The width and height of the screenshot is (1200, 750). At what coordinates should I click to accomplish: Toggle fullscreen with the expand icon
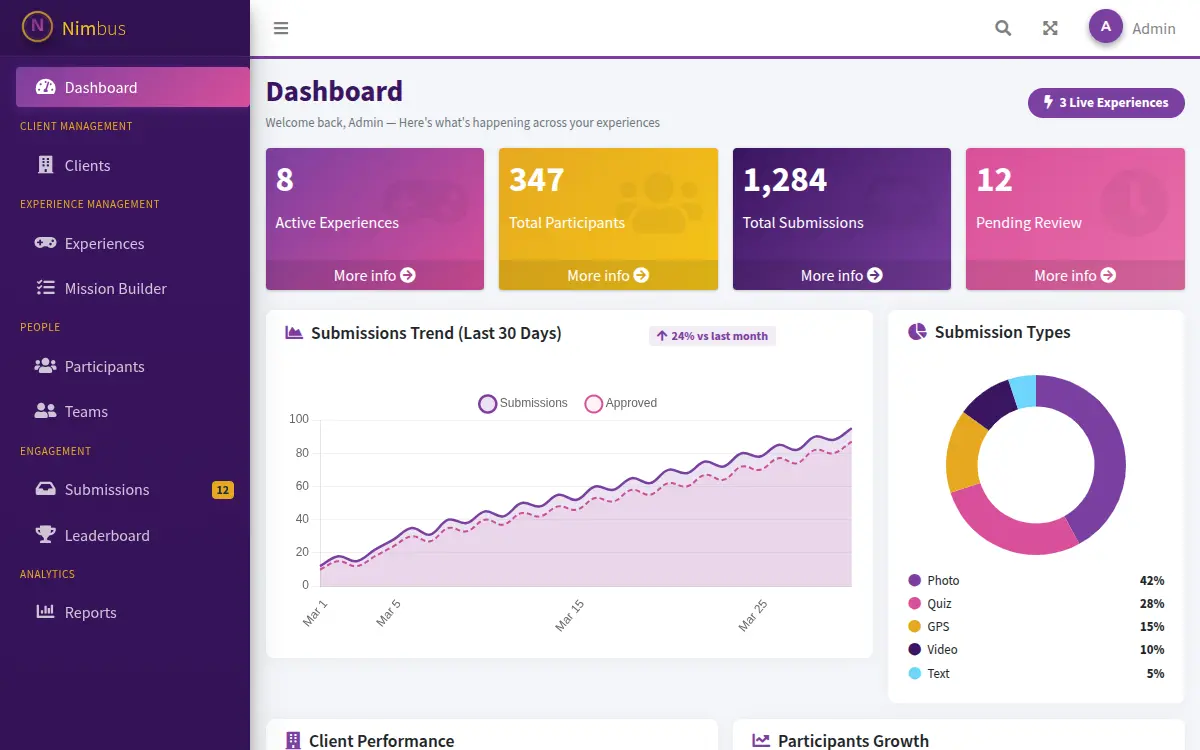point(1050,28)
